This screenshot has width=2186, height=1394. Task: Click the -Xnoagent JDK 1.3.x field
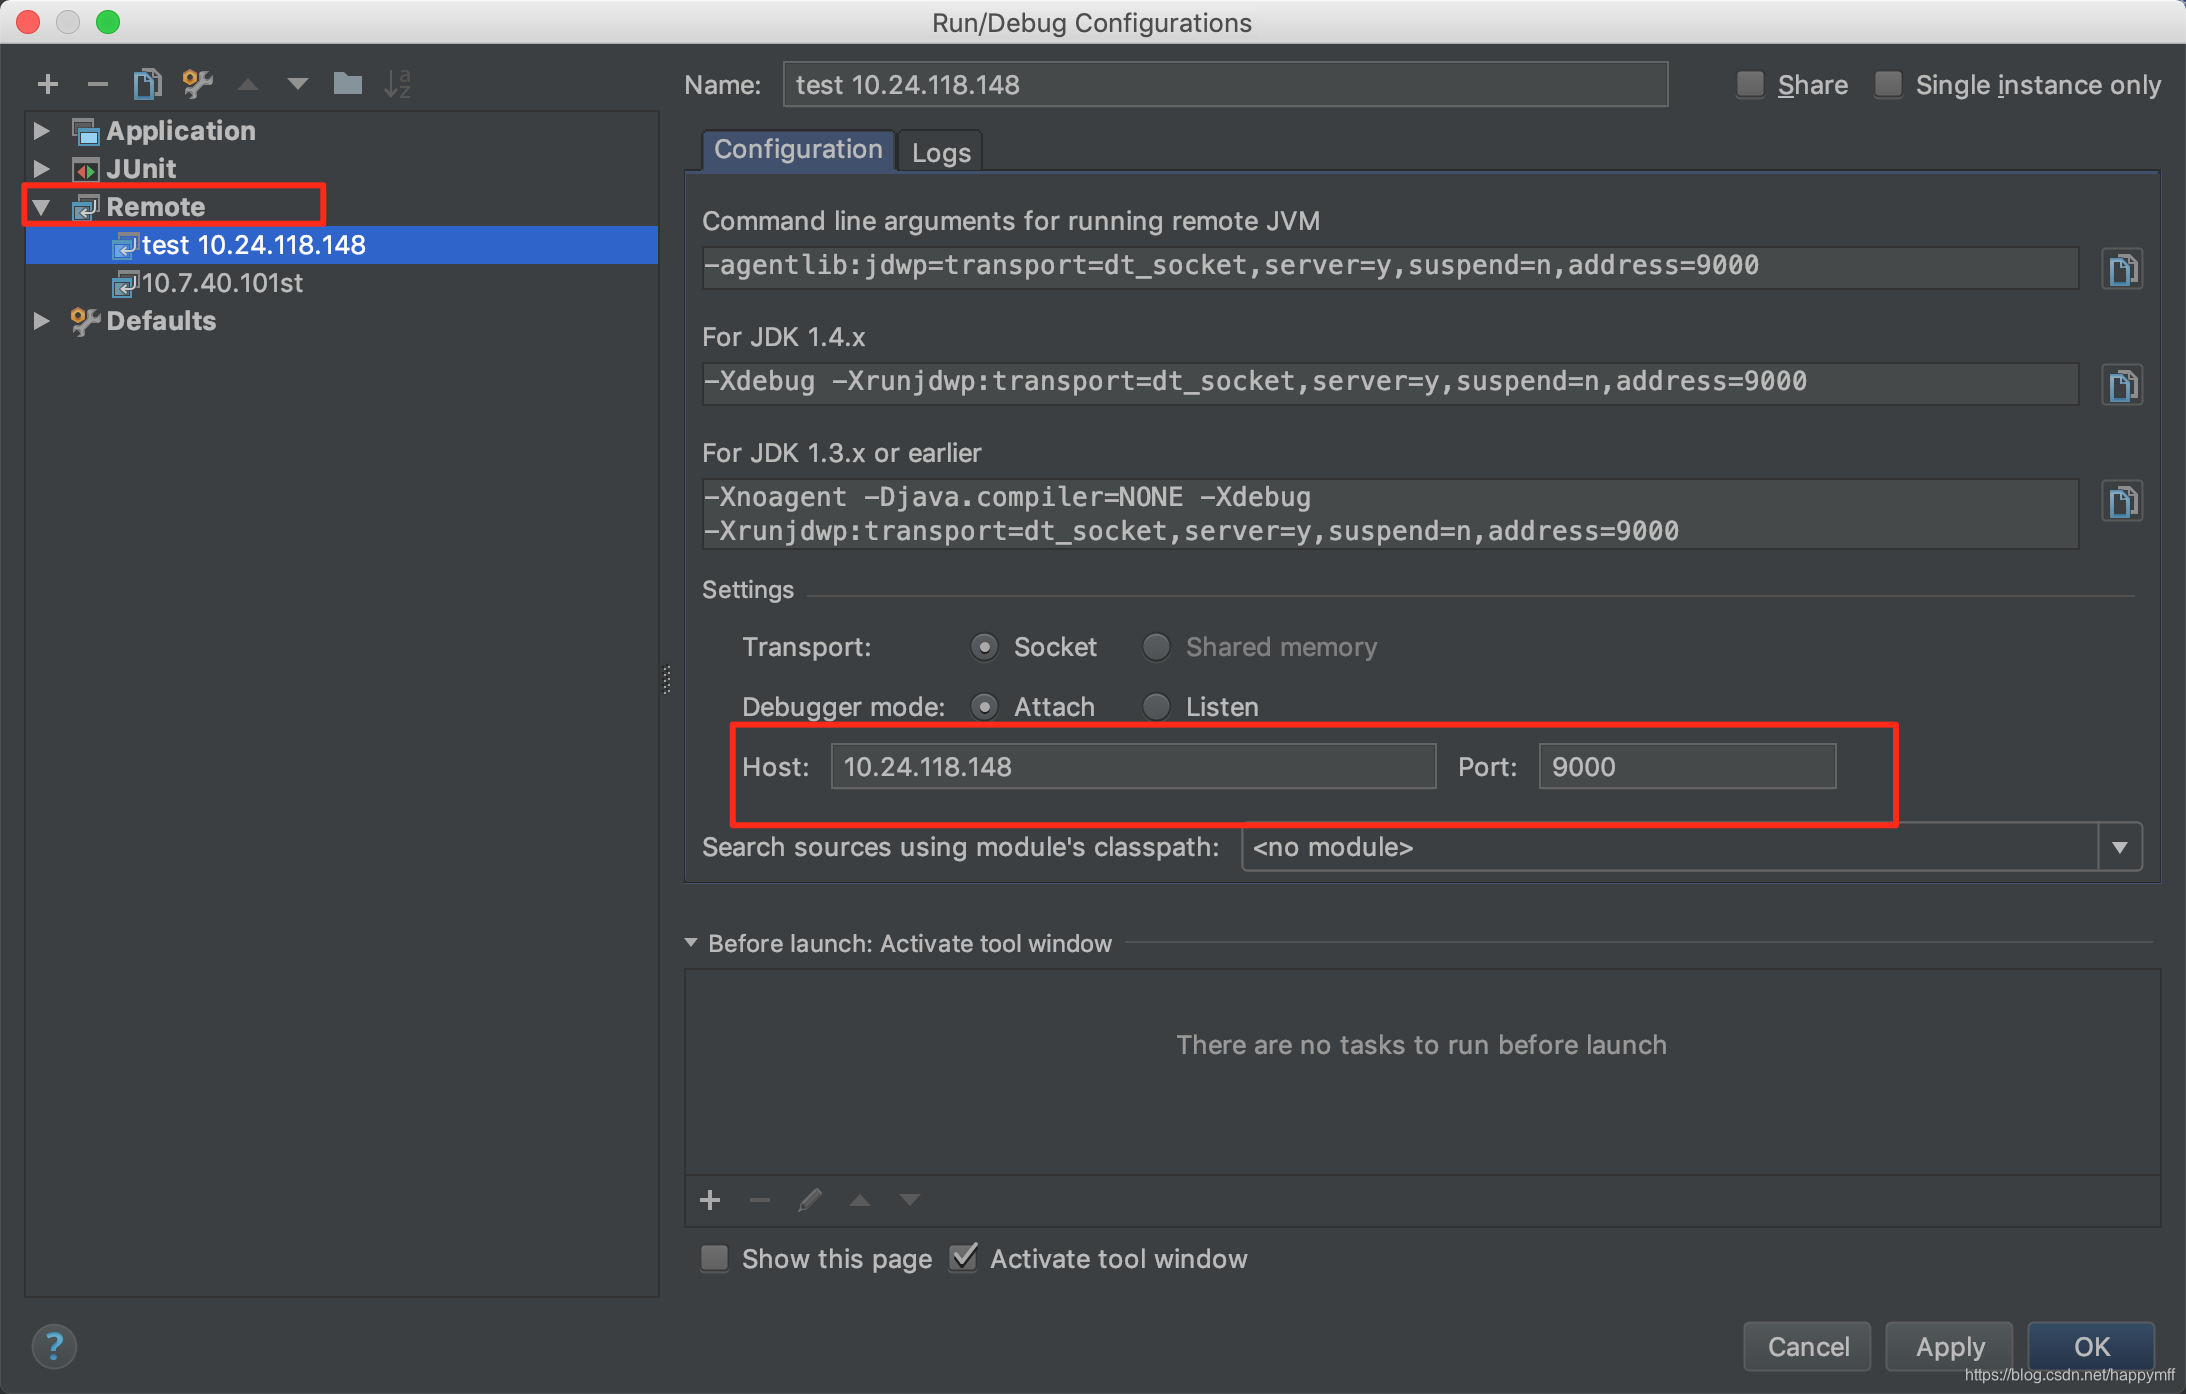tap(1390, 514)
